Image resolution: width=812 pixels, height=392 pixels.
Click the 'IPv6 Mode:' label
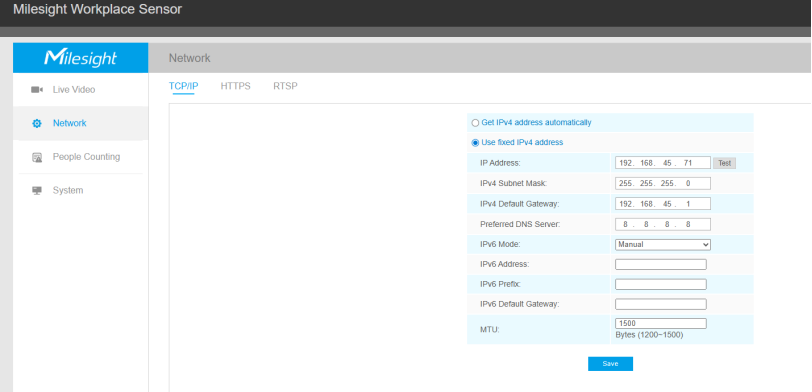(501, 244)
